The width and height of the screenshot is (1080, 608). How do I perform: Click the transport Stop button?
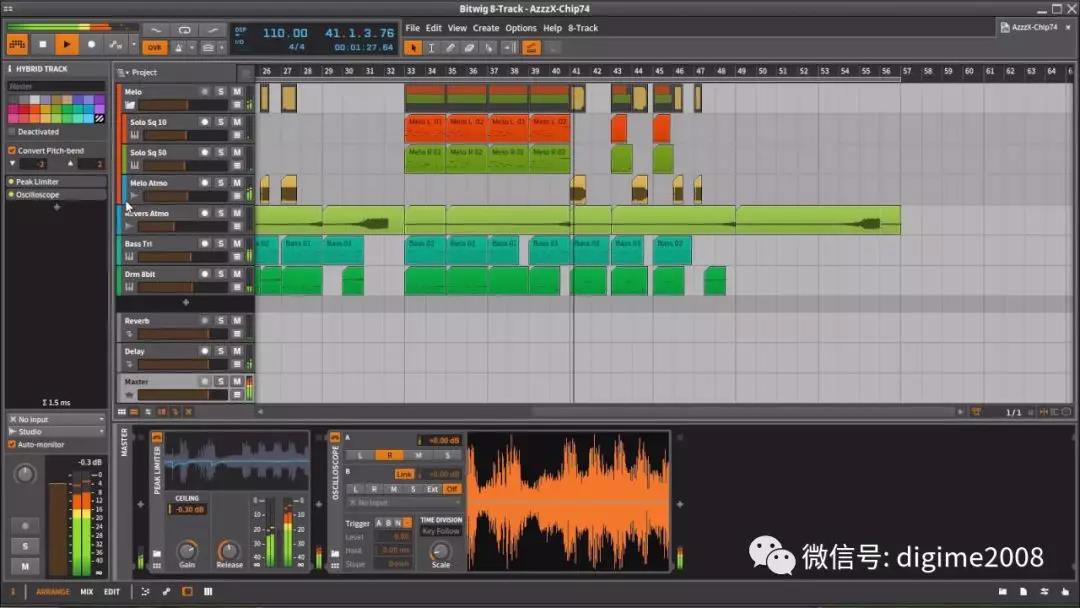pyautogui.click(x=43, y=45)
